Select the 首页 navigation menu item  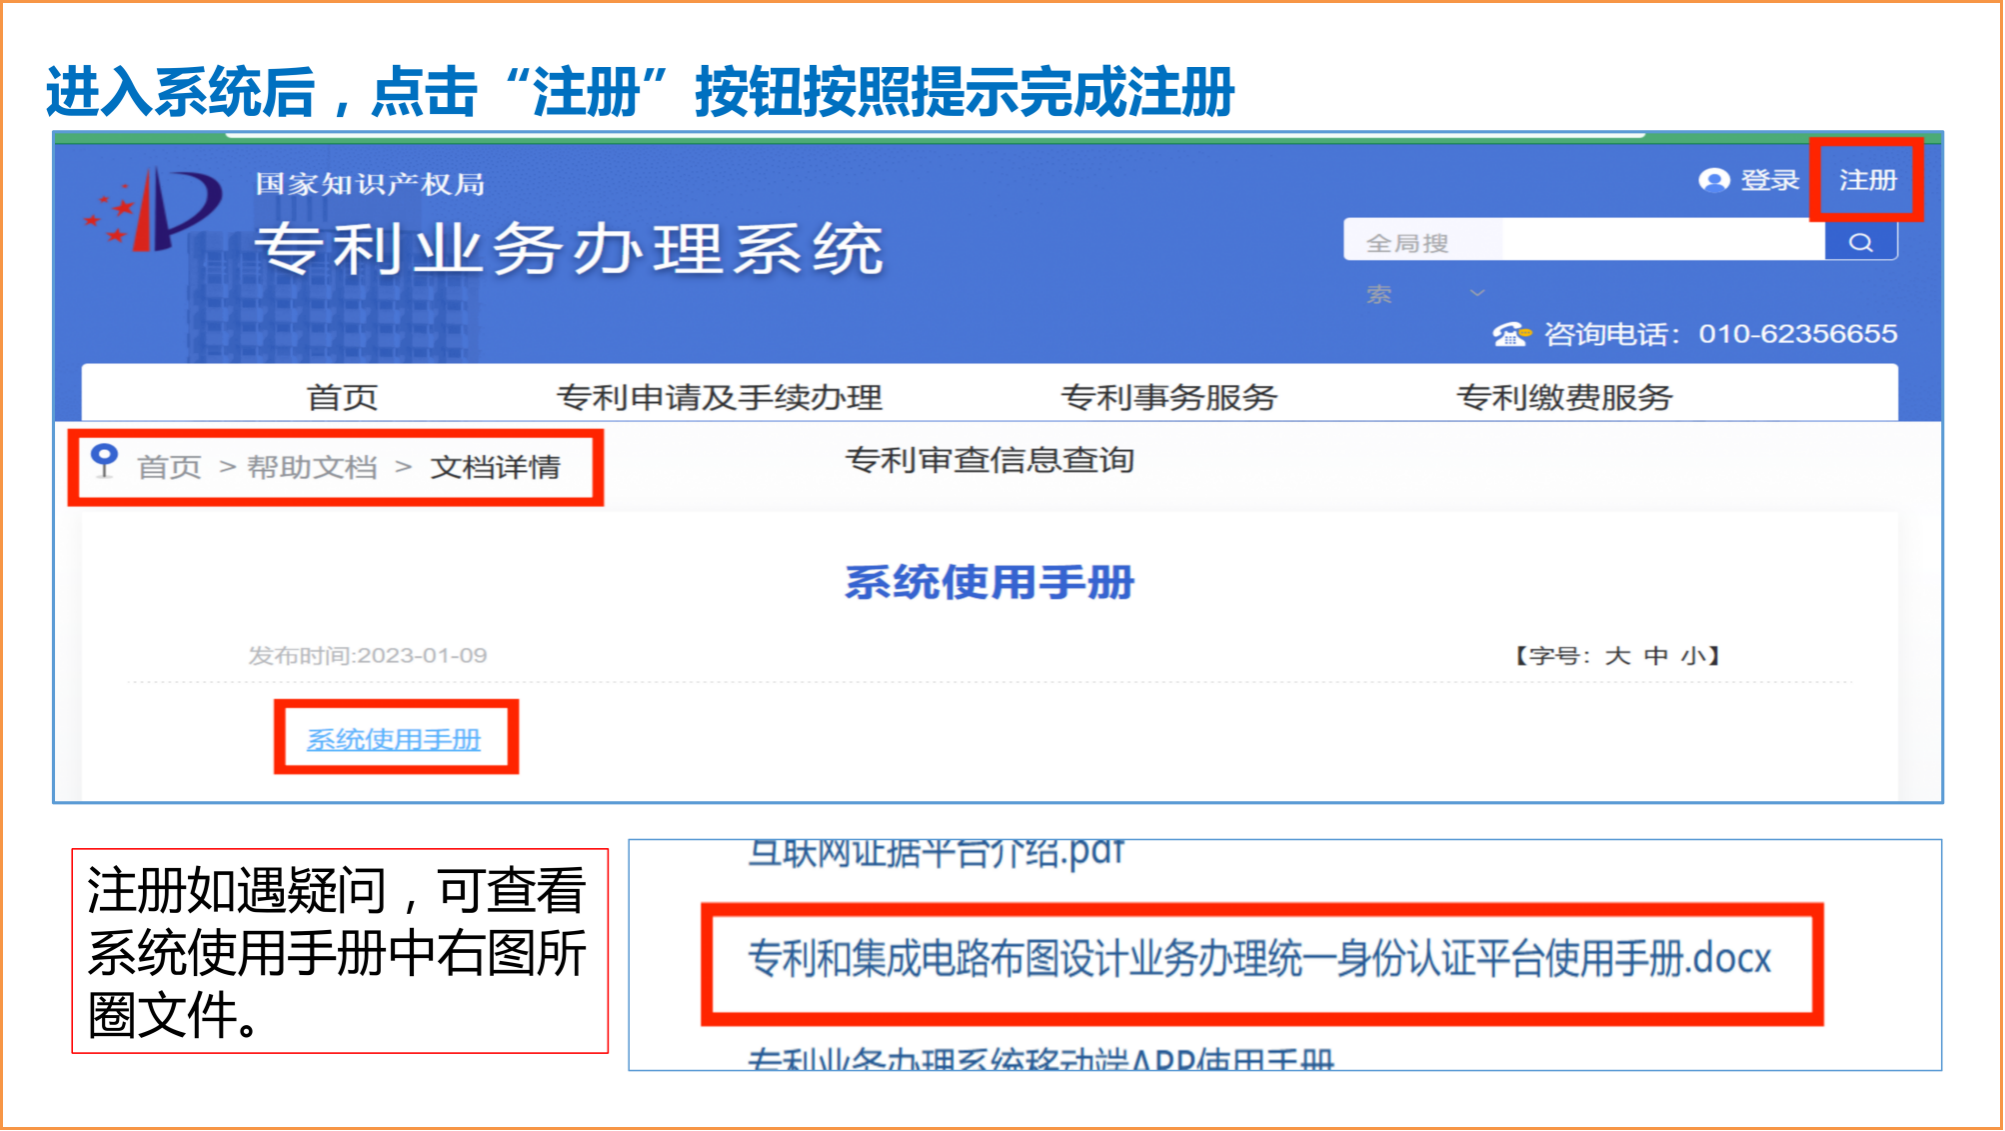tap(341, 396)
